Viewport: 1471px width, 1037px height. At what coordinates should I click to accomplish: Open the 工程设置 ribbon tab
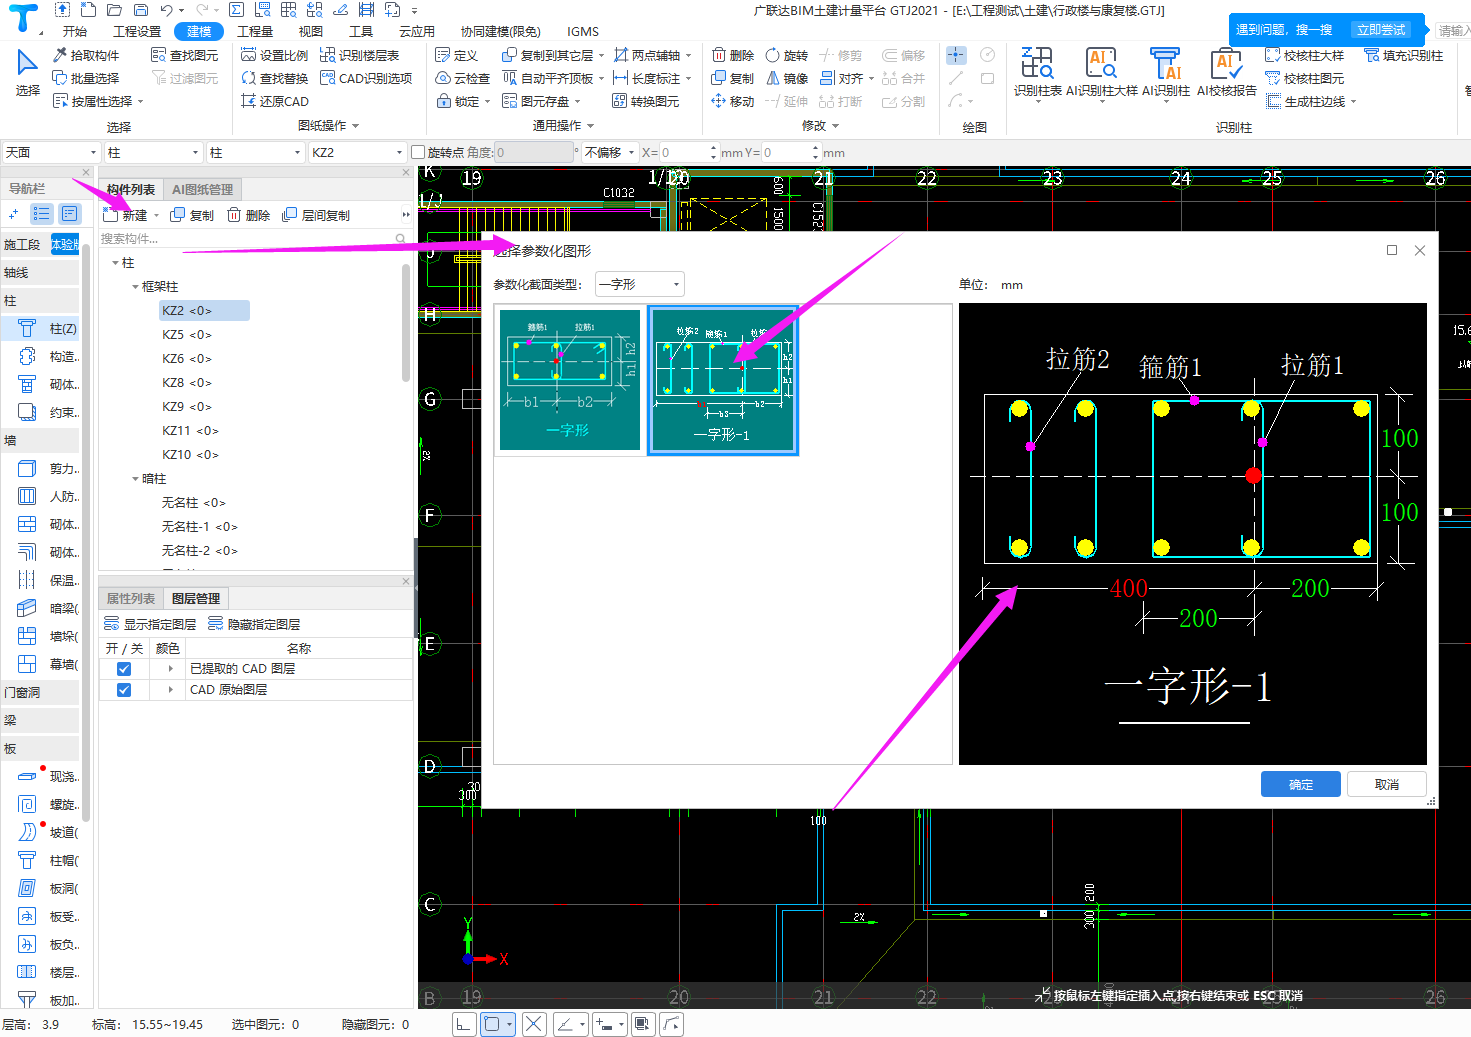(137, 31)
